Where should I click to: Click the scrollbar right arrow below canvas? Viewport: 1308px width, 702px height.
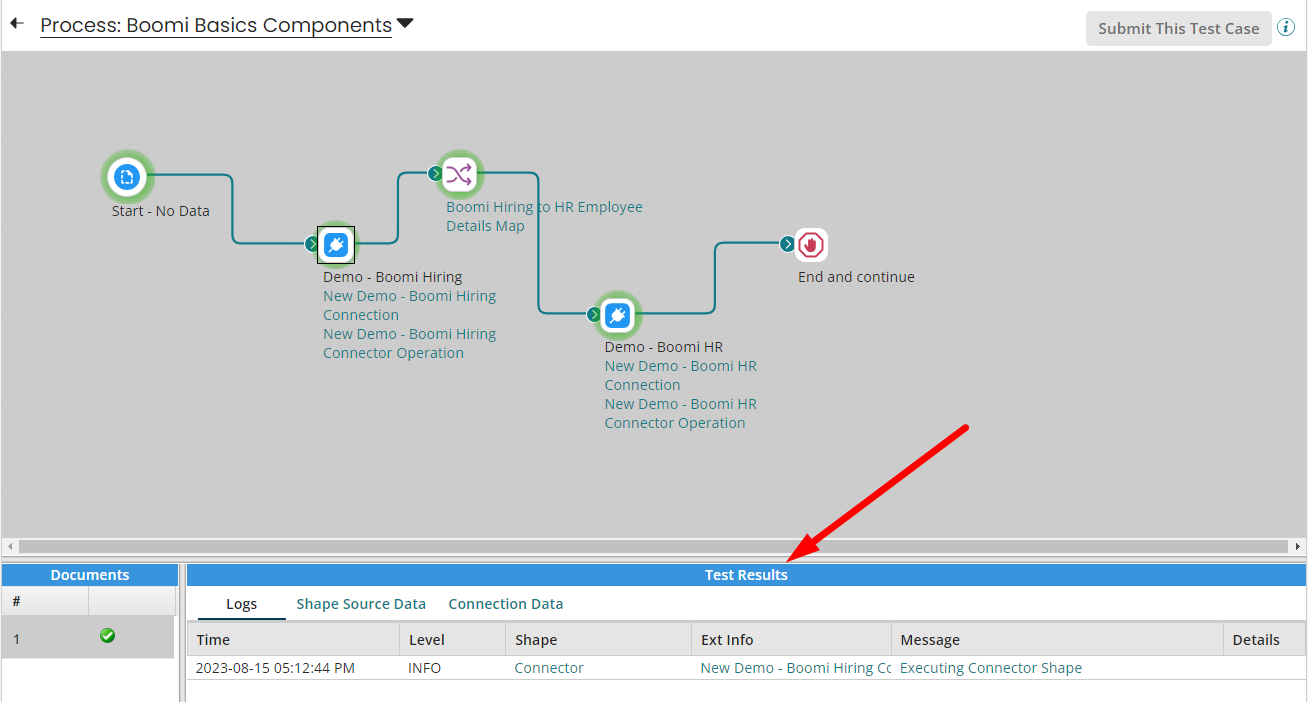(1298, 547)
